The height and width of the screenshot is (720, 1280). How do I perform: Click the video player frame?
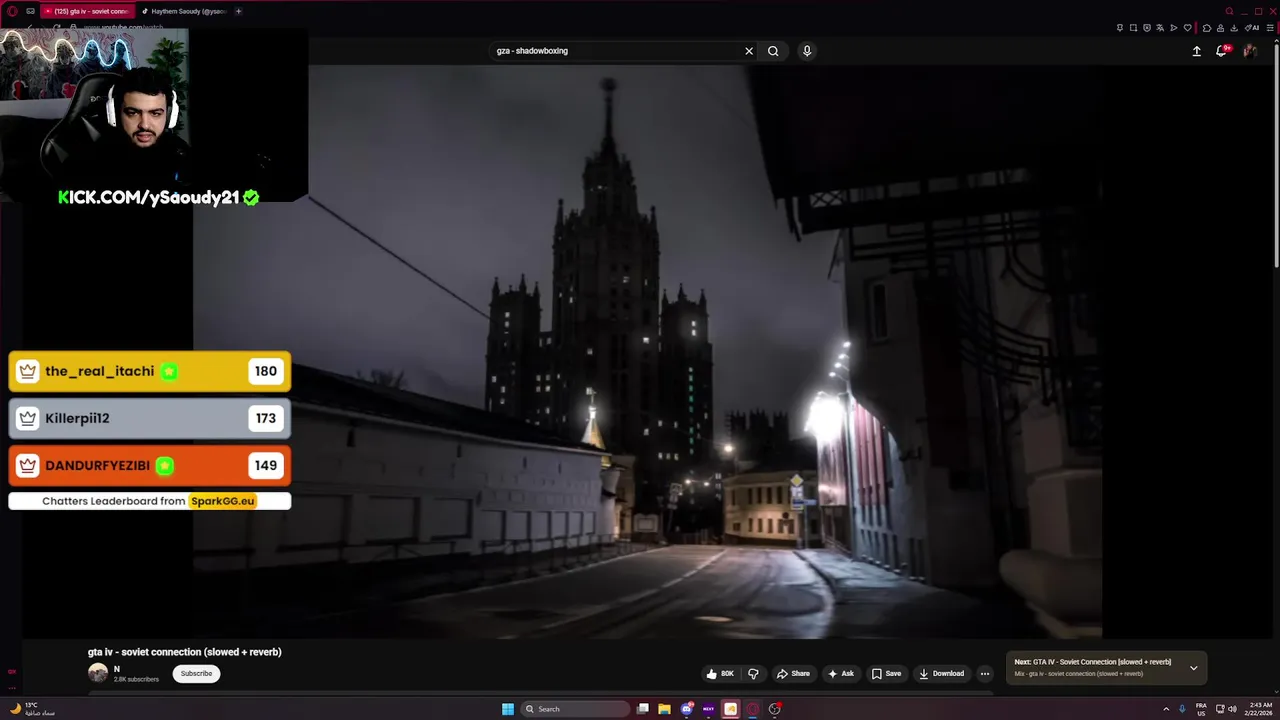[647, 352]
